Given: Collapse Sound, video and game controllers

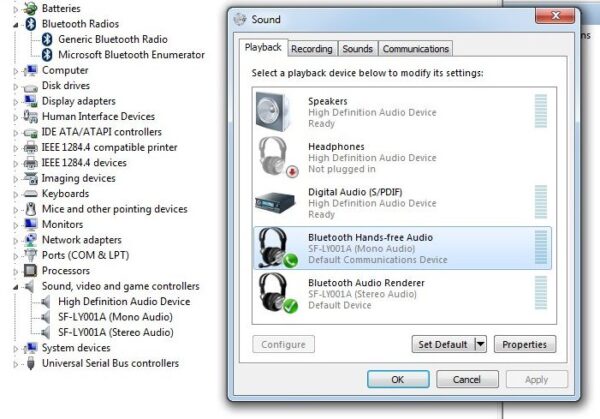Looking at the screenshot, I should [16, 286].
